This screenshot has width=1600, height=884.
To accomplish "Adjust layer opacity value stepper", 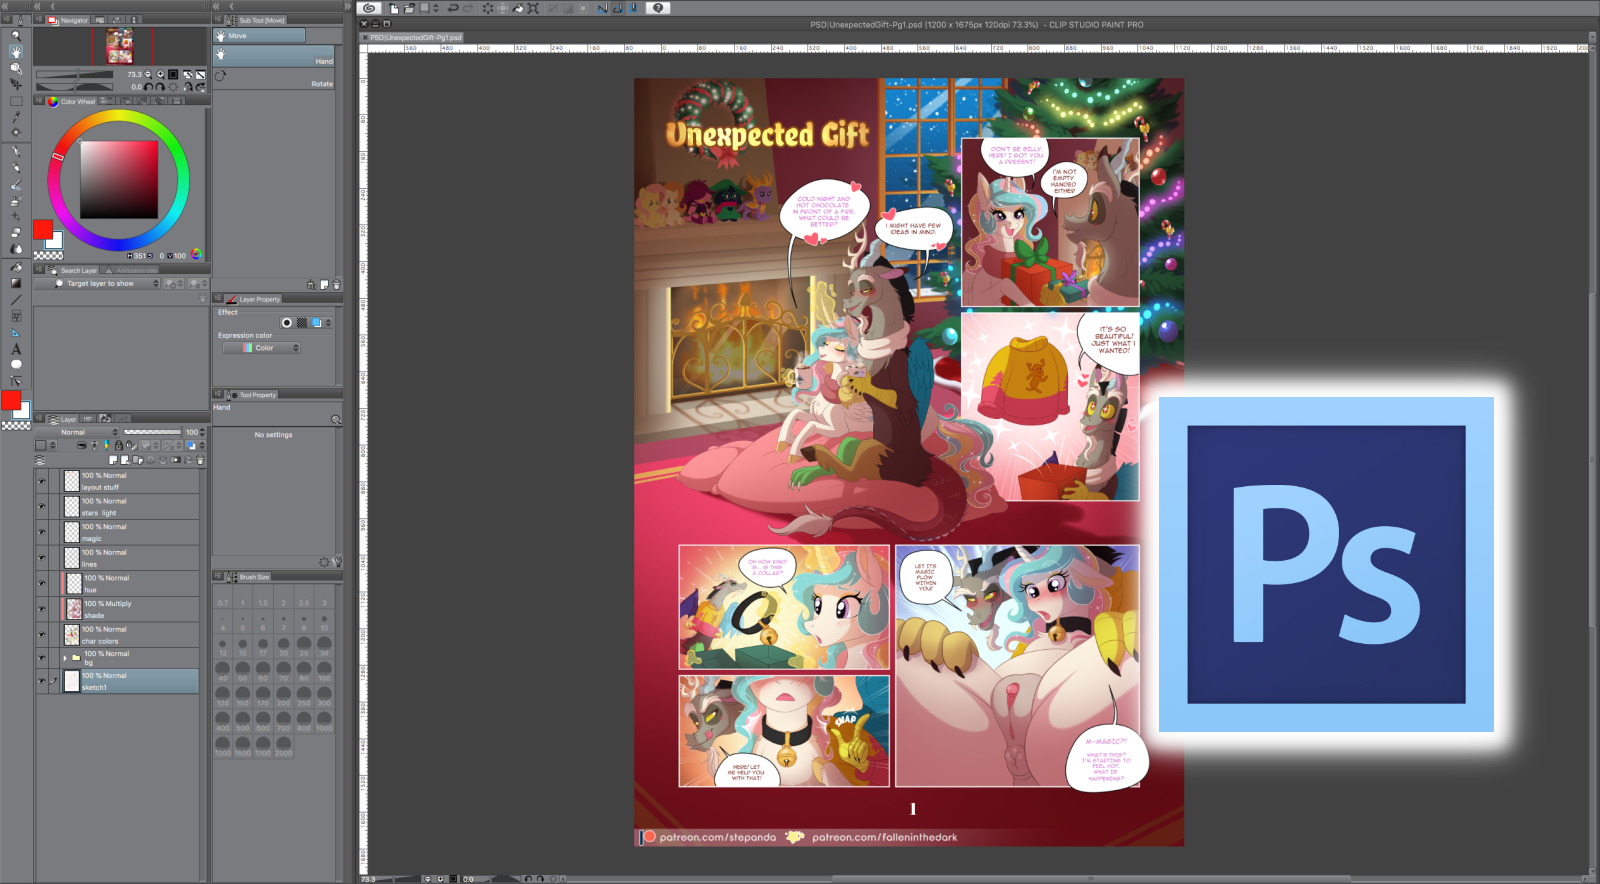I will tap(203, 432).
